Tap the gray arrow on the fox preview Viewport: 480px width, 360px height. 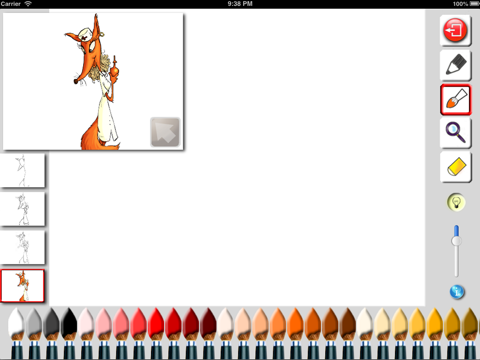tap(165, 132)
